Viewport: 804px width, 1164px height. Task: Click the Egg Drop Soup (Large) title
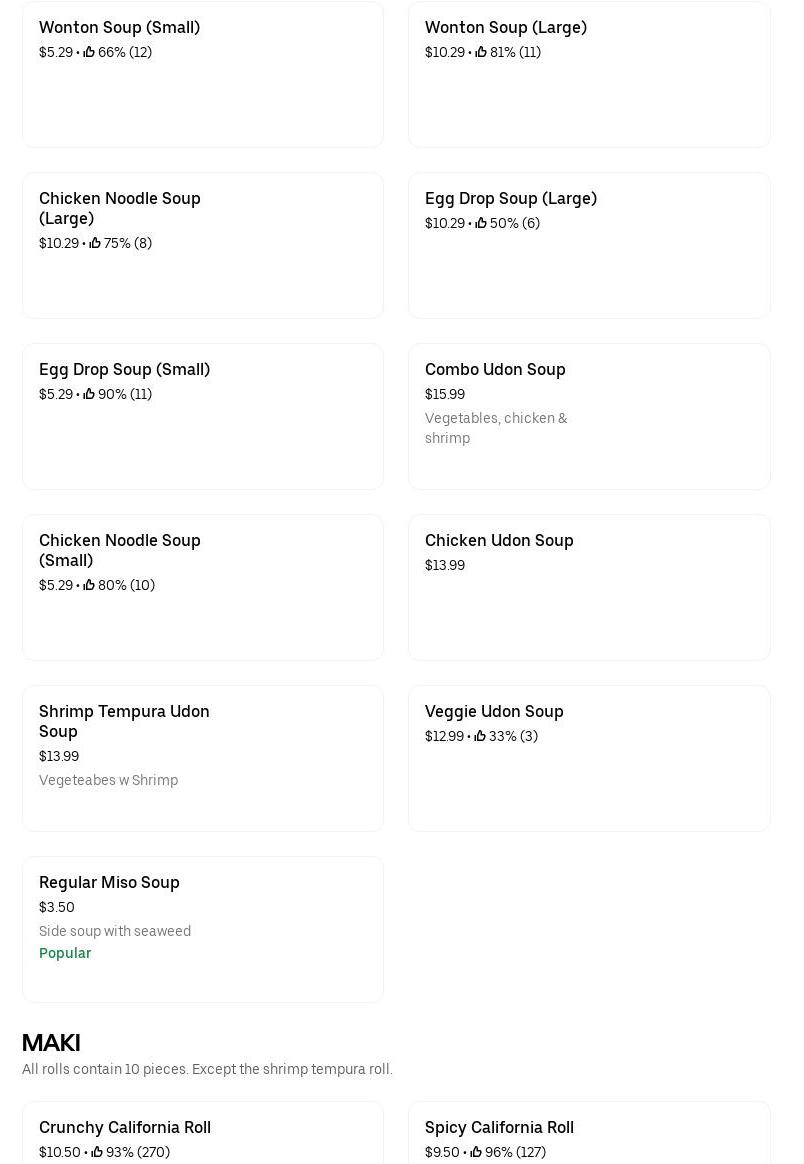pos(511,198)
